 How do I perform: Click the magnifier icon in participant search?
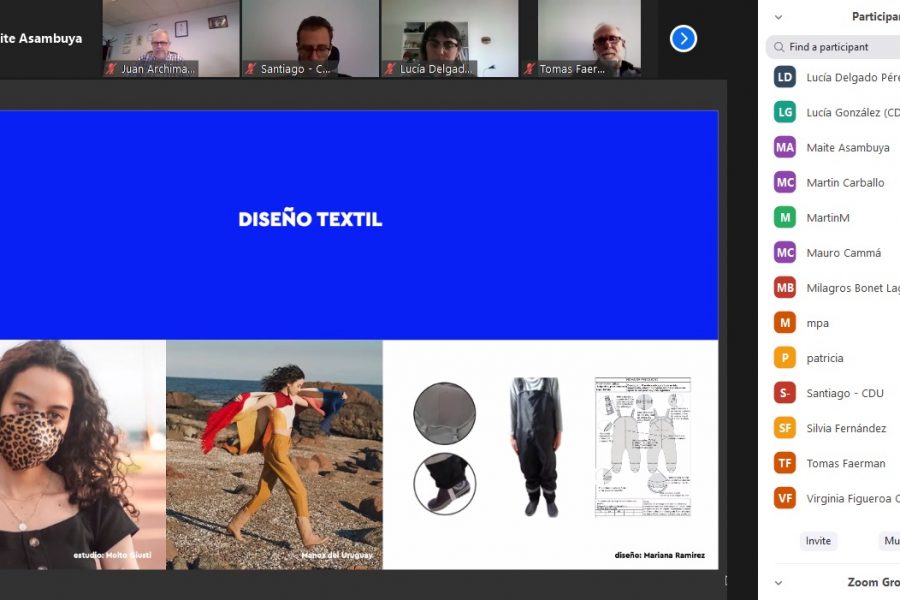(x=779, y=47)
